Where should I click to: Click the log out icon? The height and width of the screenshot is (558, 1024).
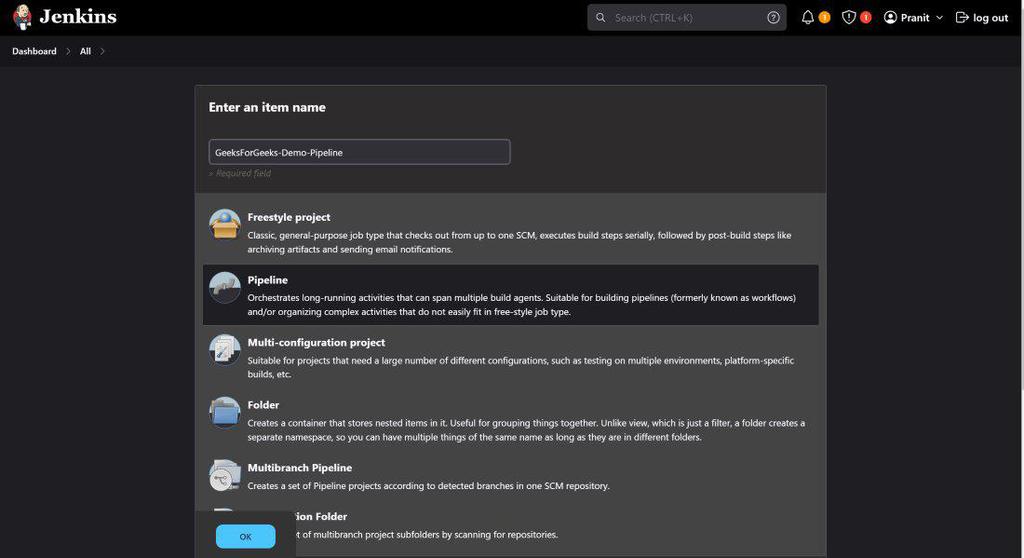click(962, 17)
